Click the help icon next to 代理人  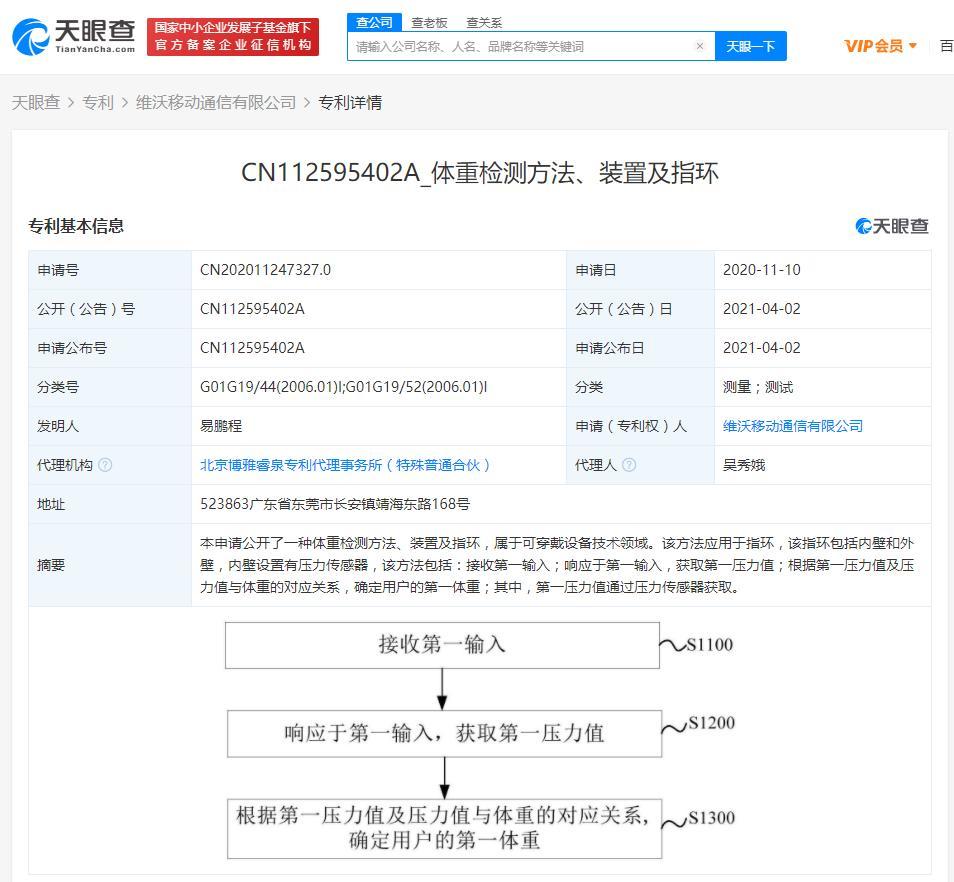tap(630, 465)
